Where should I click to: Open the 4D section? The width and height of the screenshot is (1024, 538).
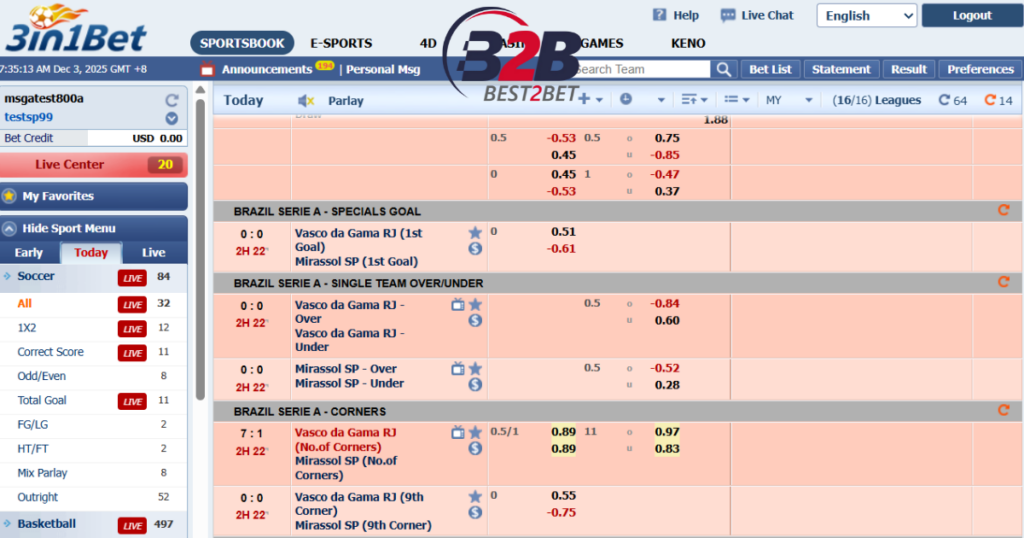click(x=428, y=43)
